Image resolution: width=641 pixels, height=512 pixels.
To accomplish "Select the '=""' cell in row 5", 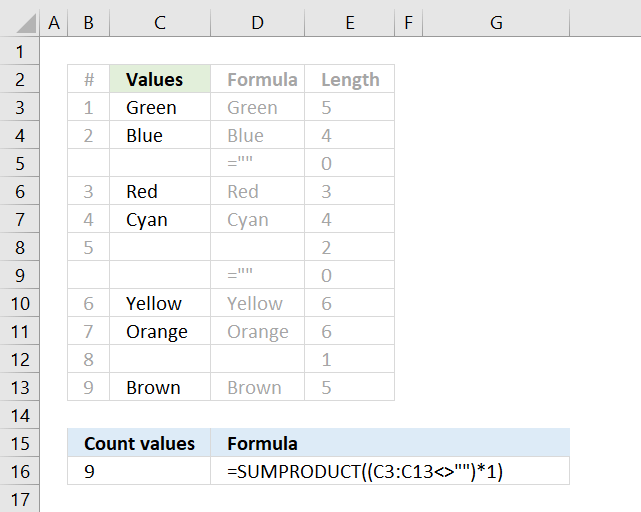I will coord(257,163).
